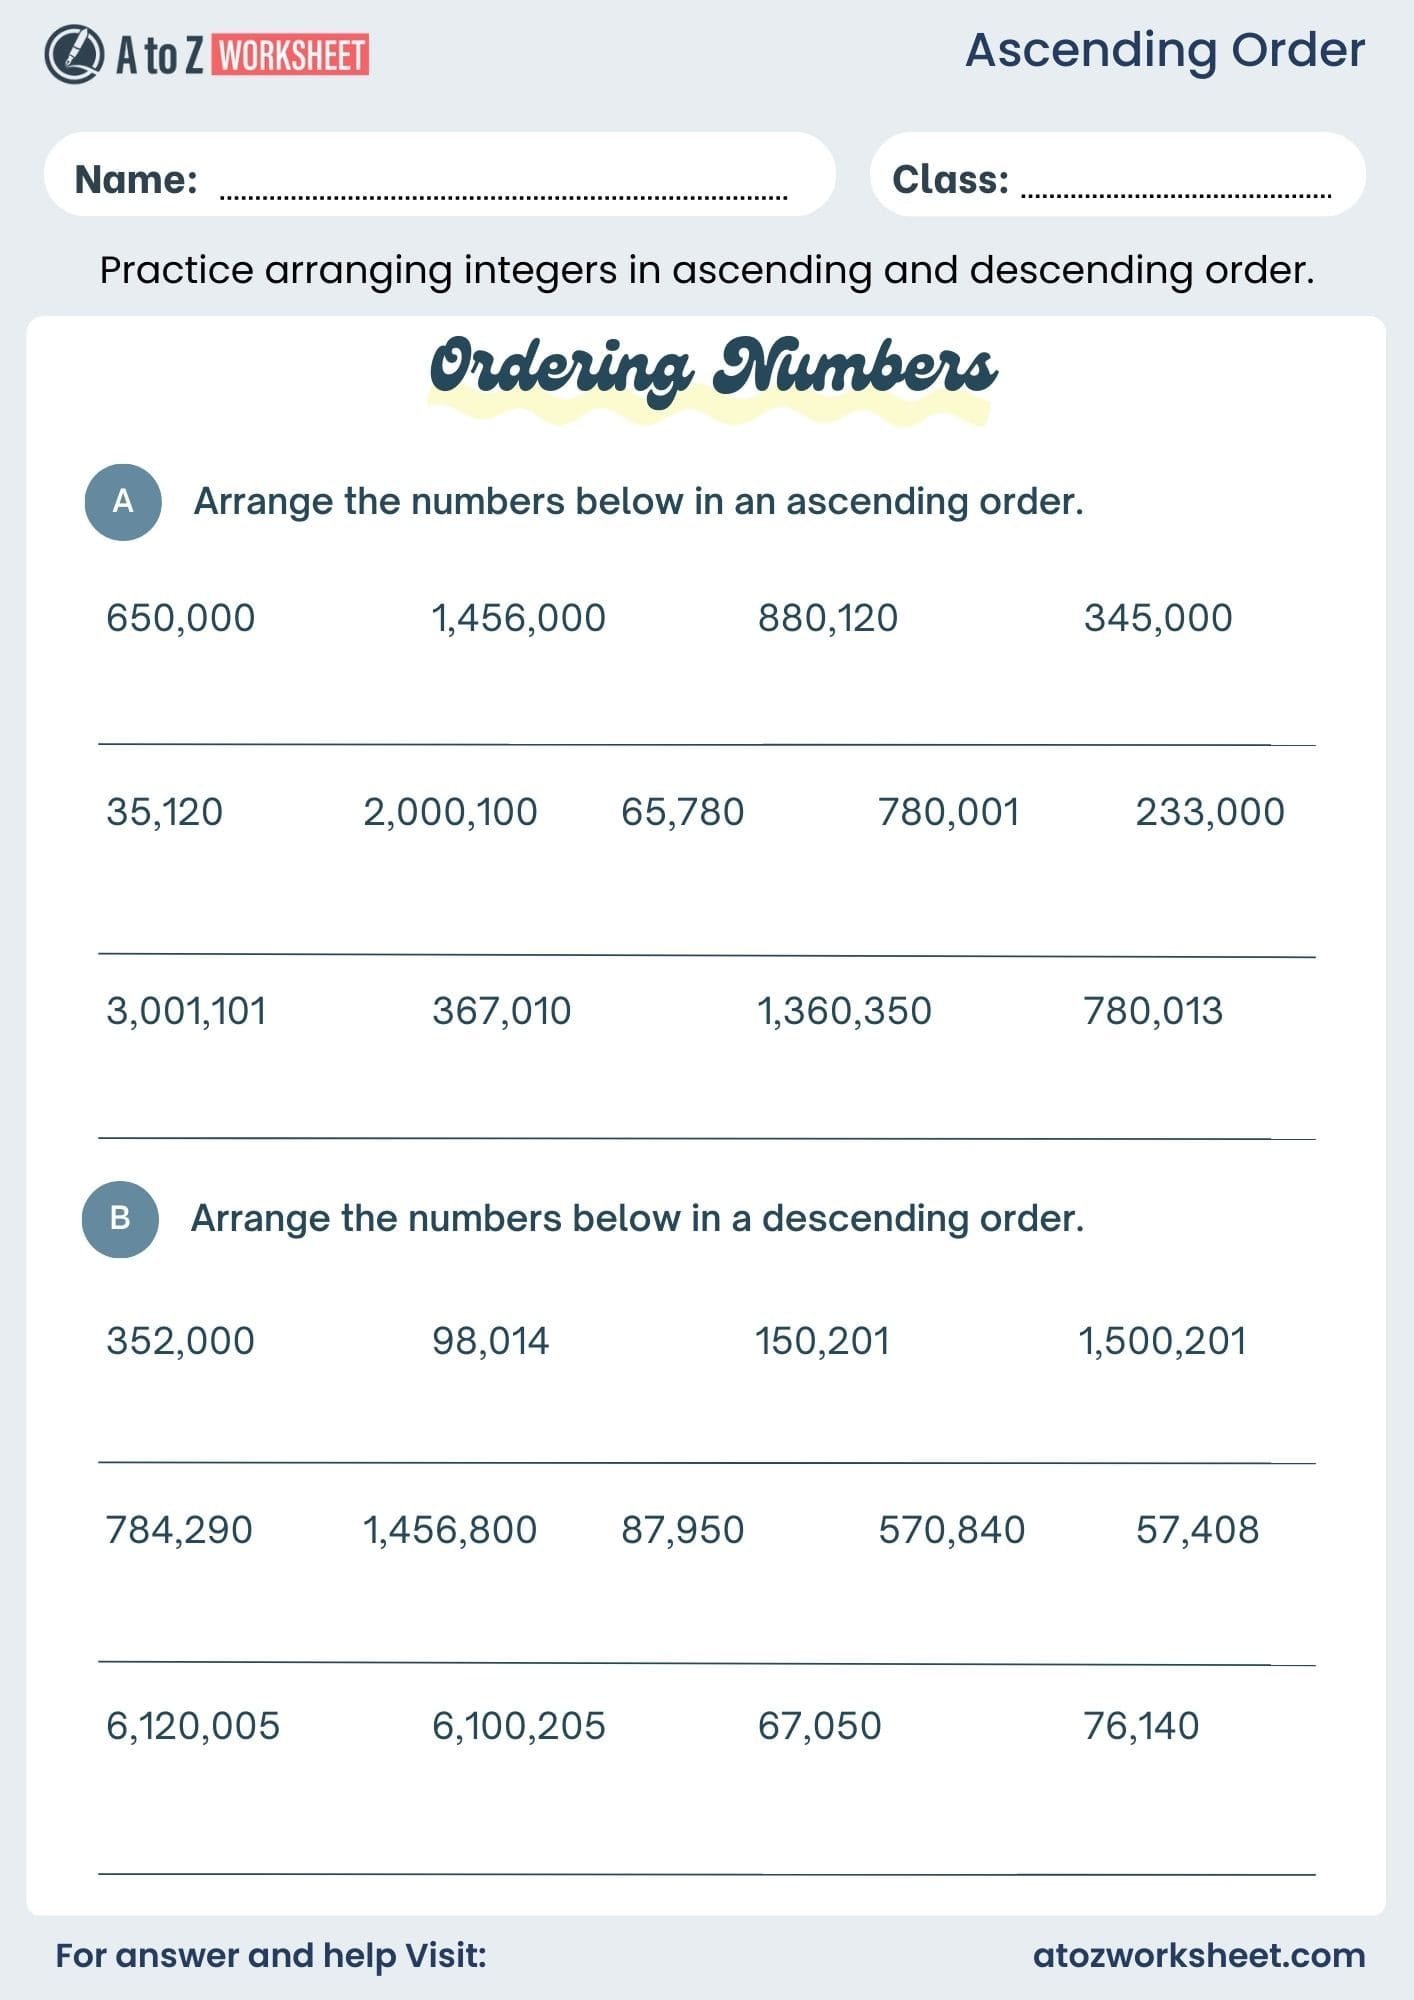1414x2000 pixels.
Task: Select the number 1,456,000
Action: tap(518, 618)
